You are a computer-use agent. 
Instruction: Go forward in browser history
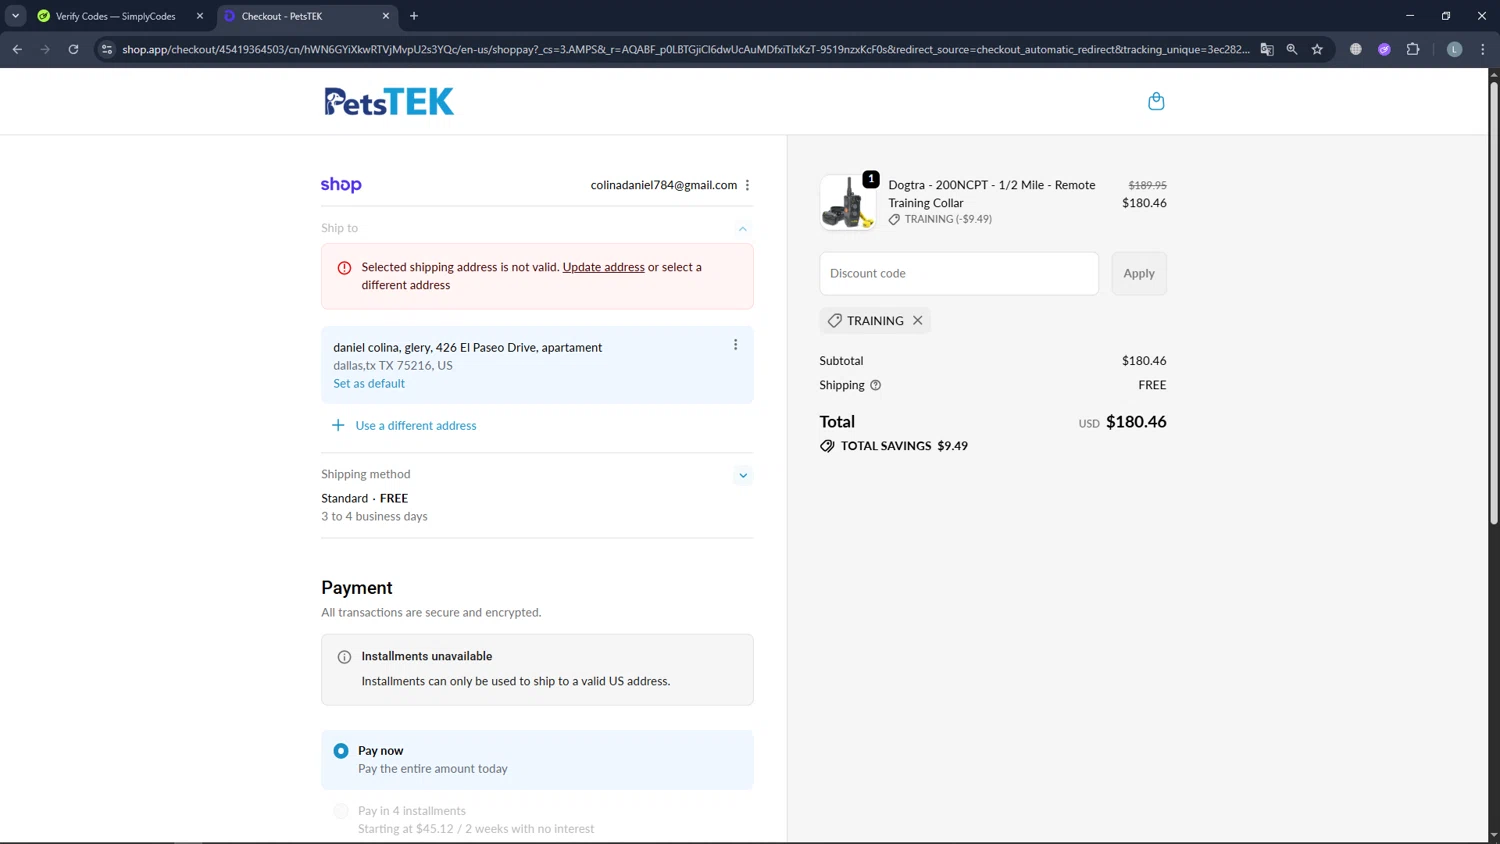45,49
